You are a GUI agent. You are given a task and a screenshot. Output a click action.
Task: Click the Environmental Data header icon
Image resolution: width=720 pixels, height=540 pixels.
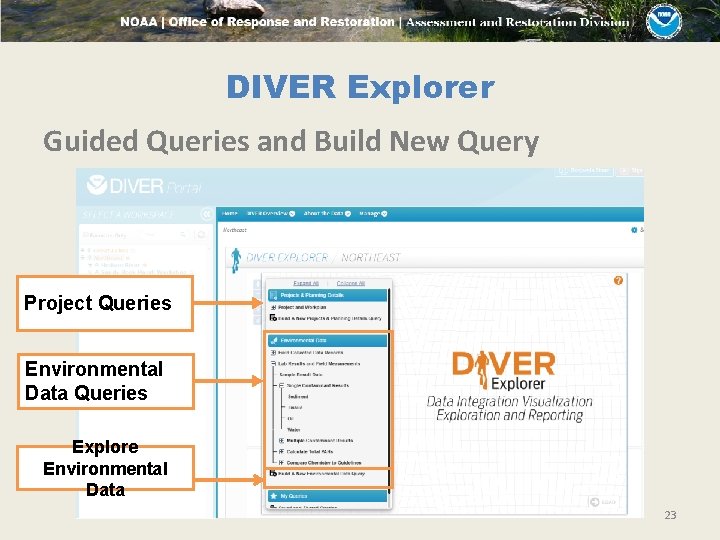[274, 340]
